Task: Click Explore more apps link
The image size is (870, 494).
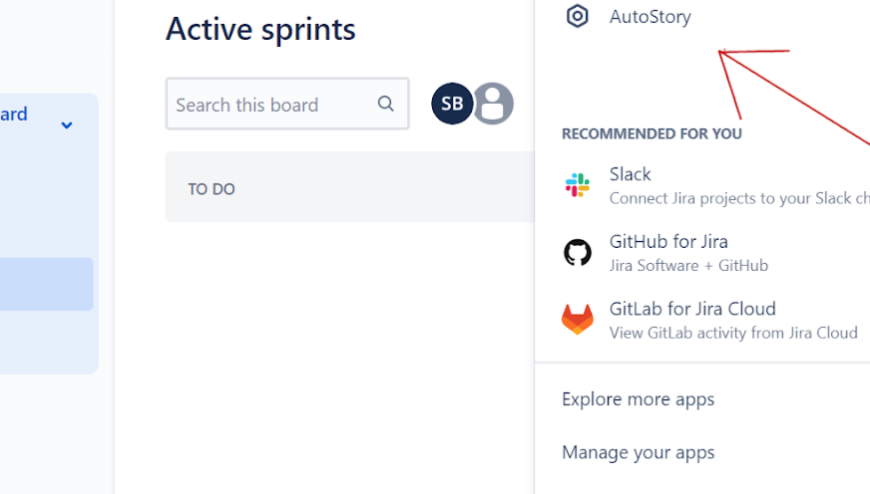Action: point(638,399)
